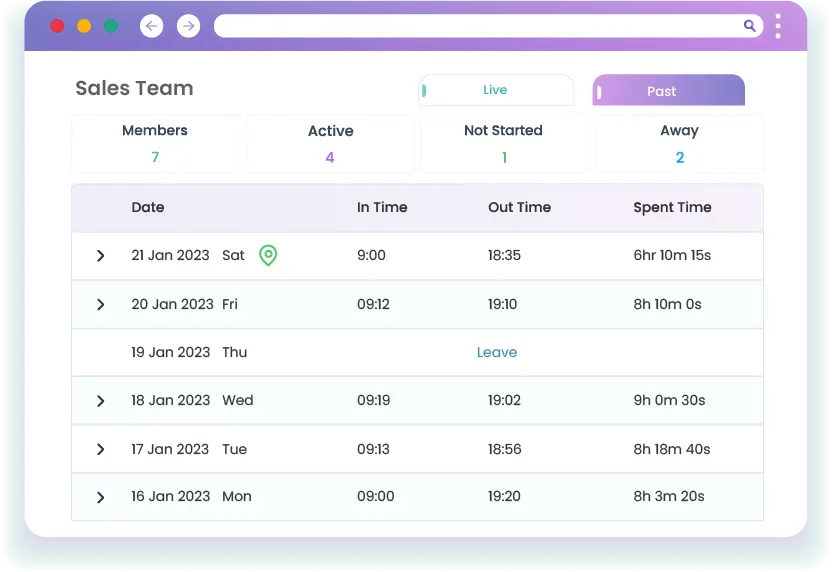This screenshot has height=572, width=832.
Task: Switch to the Live tab
Action: [496, 90]
